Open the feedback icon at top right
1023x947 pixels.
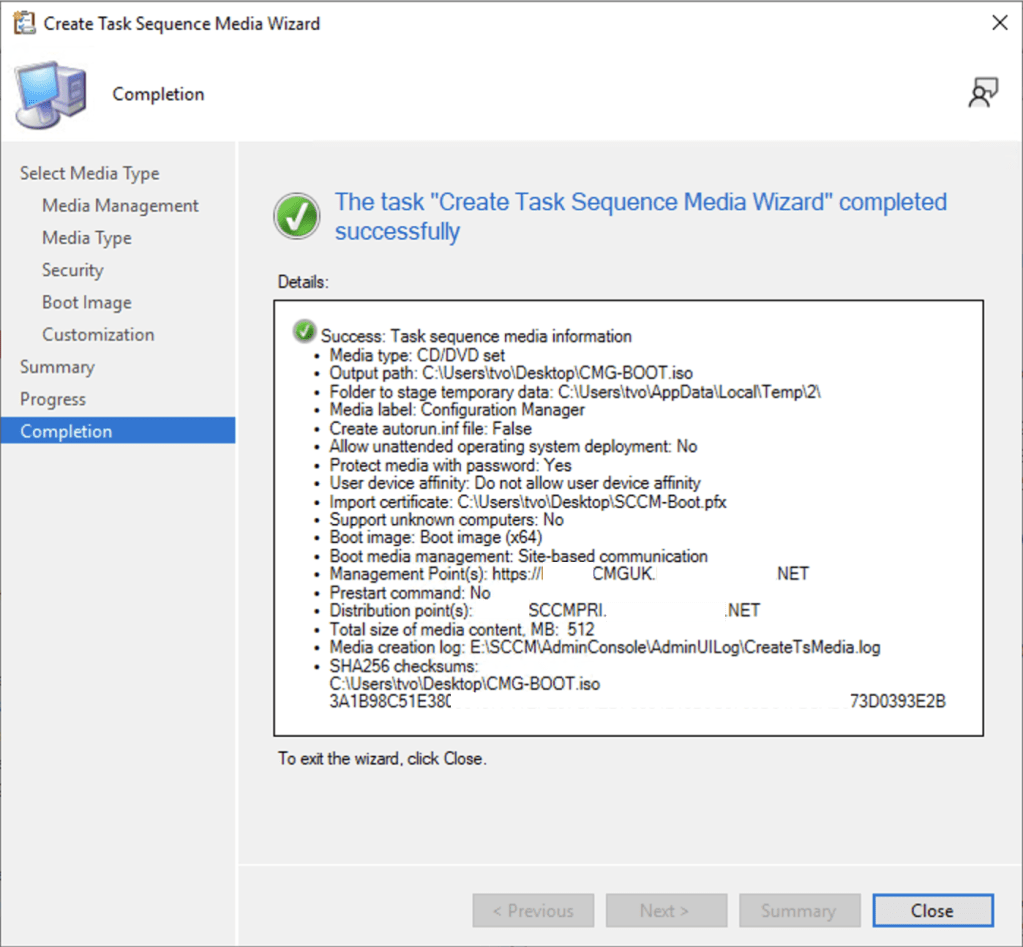coord(982,93)
